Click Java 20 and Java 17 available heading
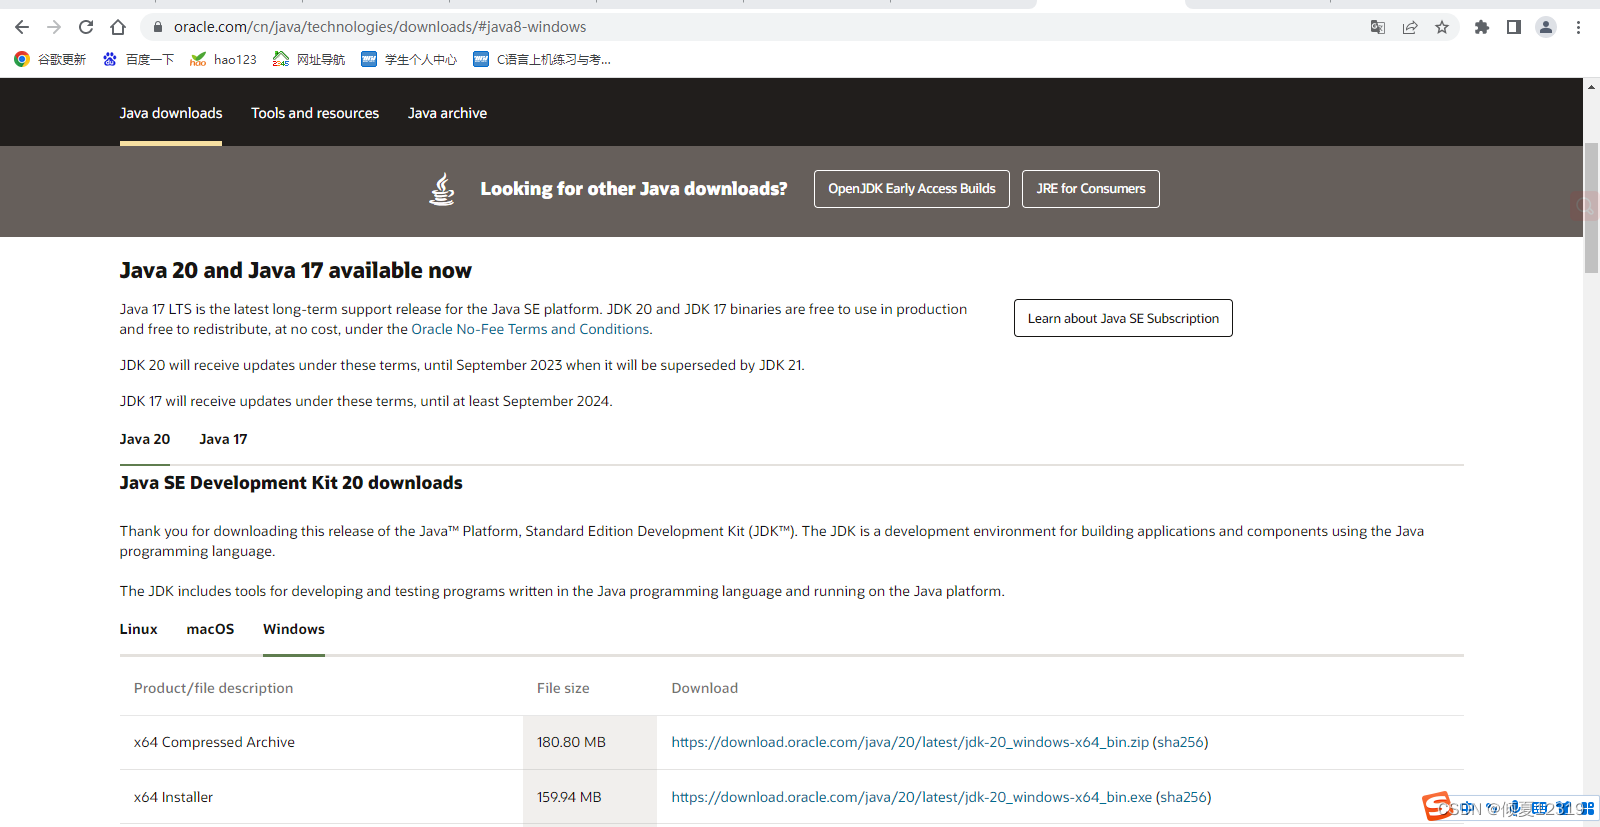The image size is (1600, 827). 295,270
